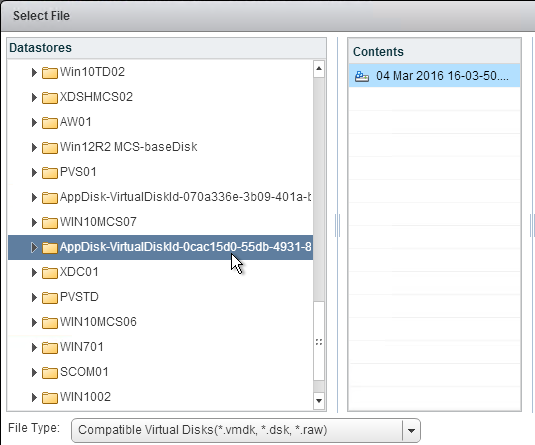Click the XDSHMCS02 folder icon

[49, 97]
